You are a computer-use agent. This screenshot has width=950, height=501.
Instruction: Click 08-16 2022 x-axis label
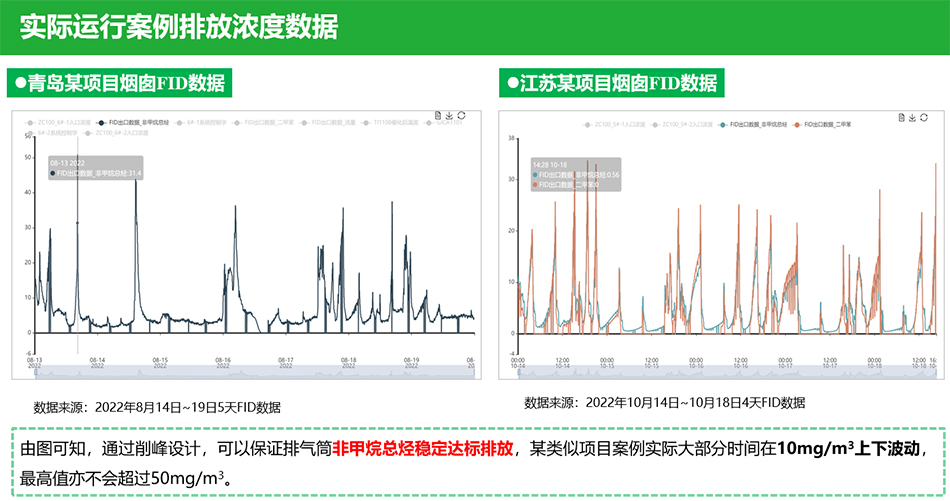223,363
